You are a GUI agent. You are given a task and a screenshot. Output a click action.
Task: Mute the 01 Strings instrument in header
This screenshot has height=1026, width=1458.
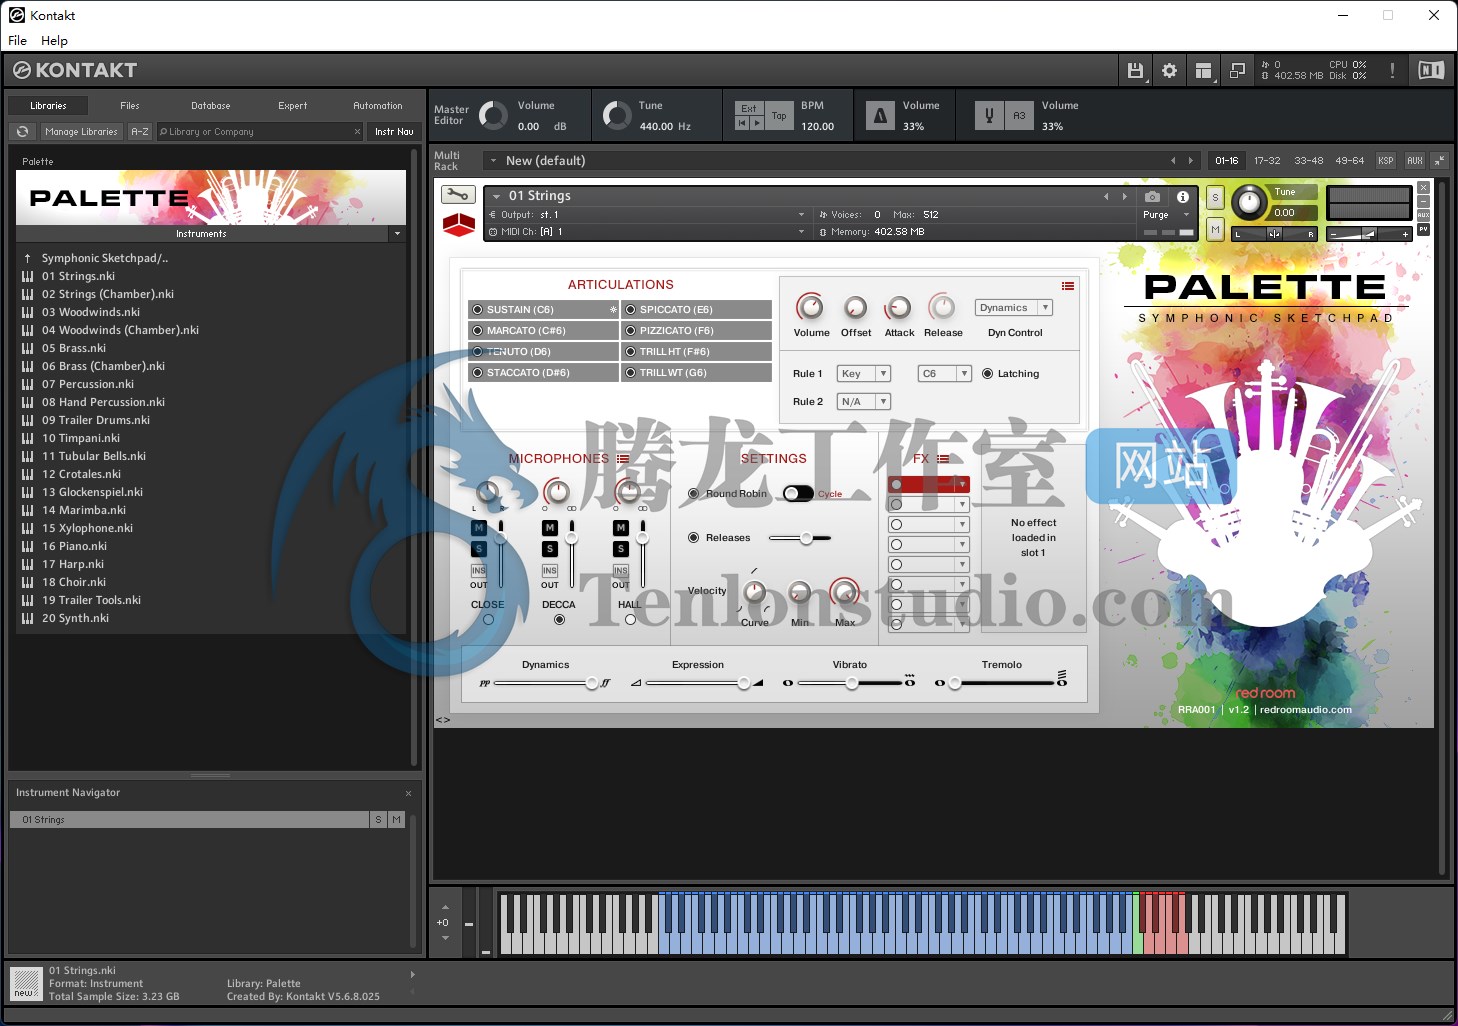click(x=1215, y=230)
